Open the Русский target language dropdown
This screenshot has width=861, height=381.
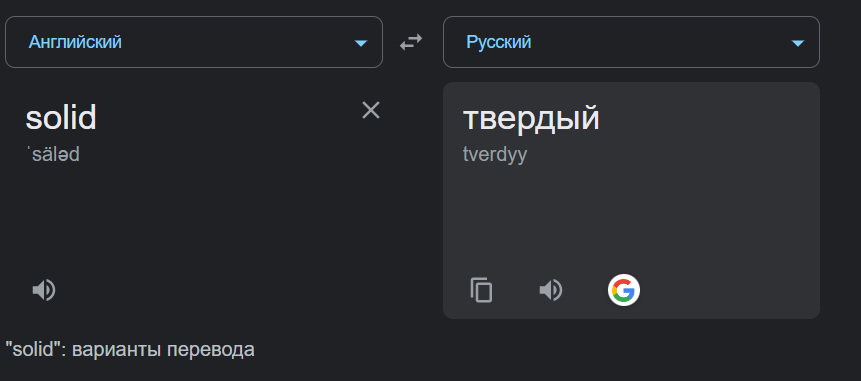pos(631,42)
